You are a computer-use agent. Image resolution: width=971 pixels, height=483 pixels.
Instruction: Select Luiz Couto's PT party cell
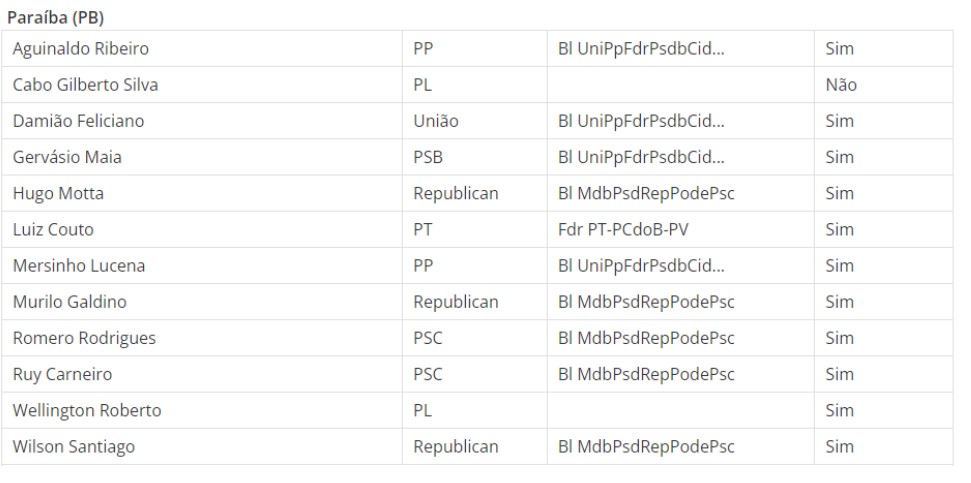(x=475, y=230)
